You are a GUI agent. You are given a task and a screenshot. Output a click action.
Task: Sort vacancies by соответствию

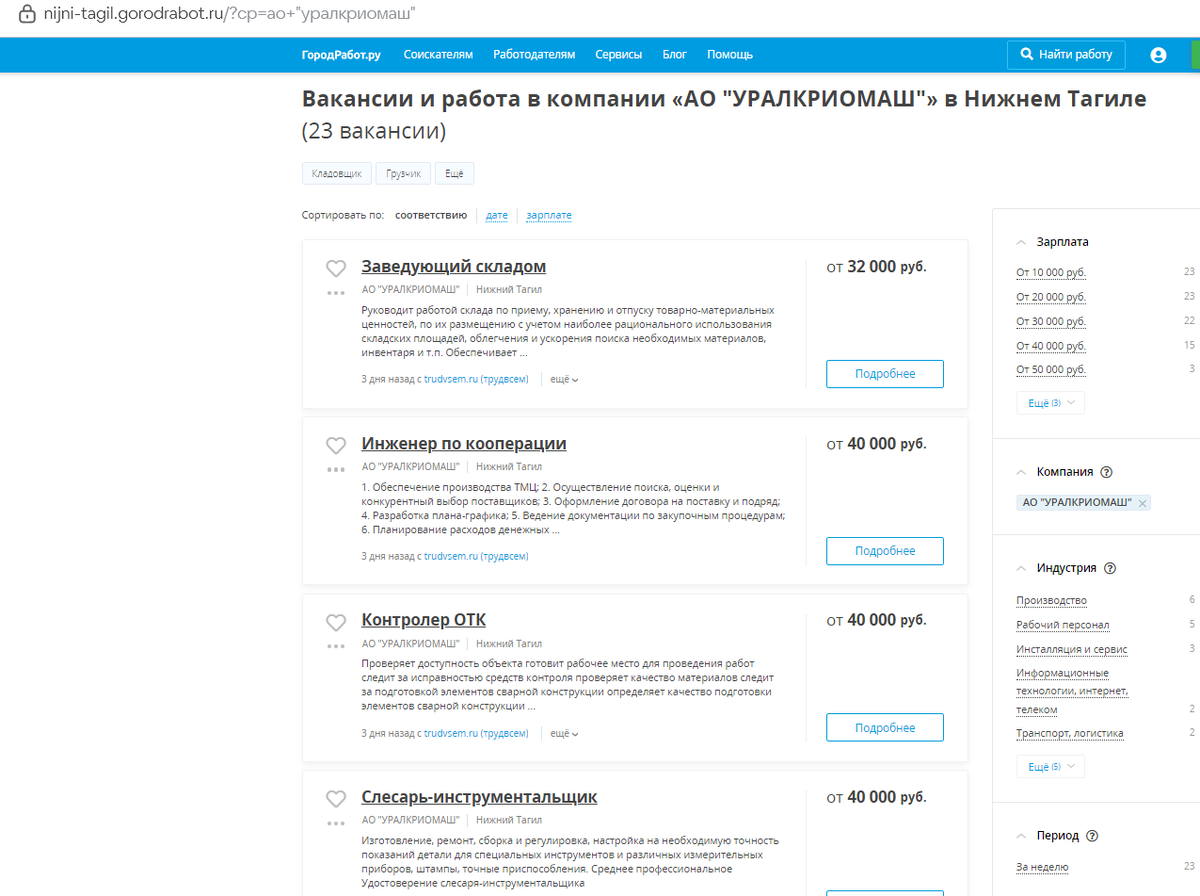tap(431, 215)
